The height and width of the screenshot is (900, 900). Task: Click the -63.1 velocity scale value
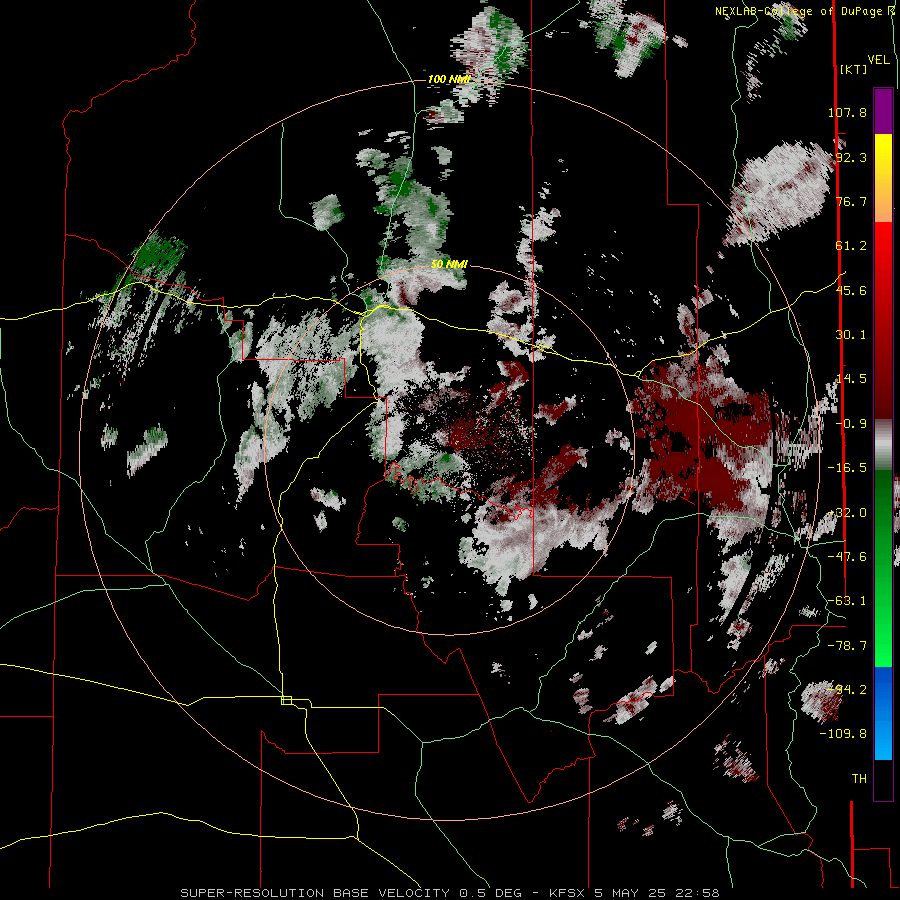click(847, 601)
